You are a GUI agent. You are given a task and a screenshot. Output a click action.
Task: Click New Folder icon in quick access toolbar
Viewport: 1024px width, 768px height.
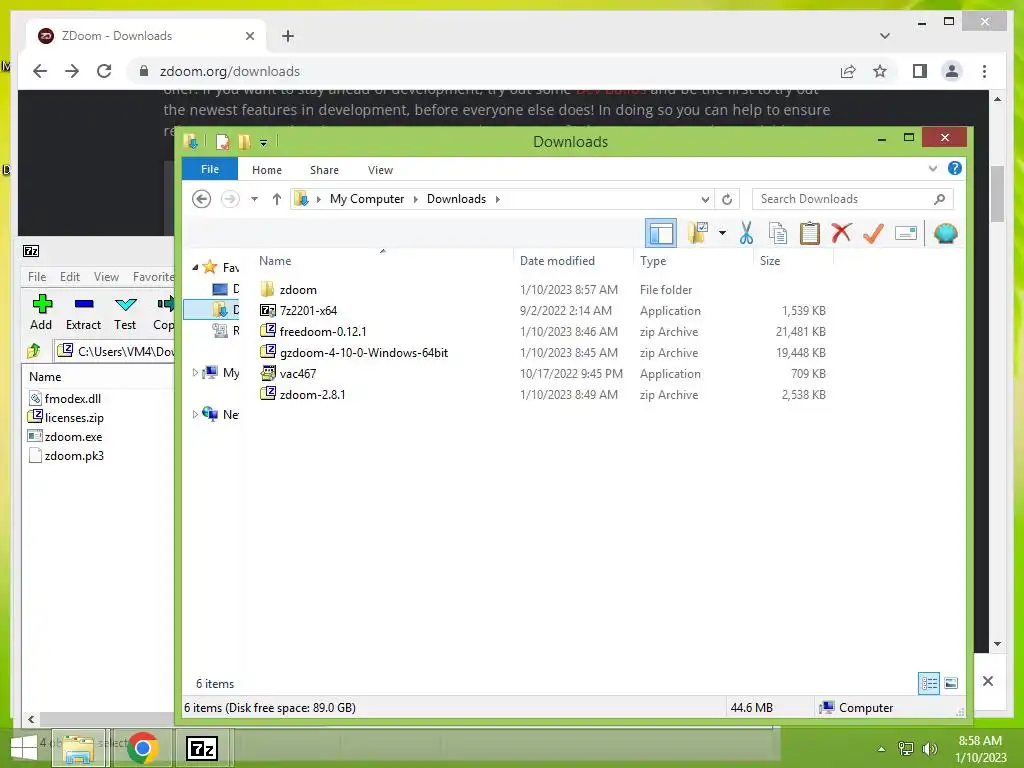point(244,142)
